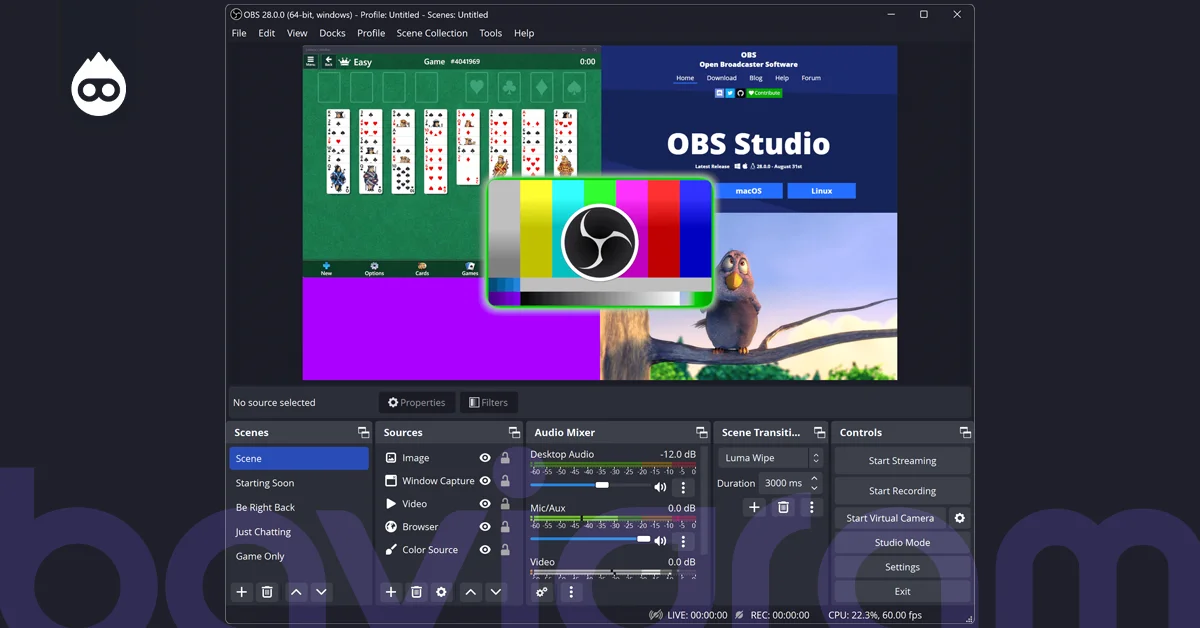The height and width of the screenshot is (628, 1200).
Task: Click the Start Recording button
Action: pyautogui.click(x=902, y=491)
